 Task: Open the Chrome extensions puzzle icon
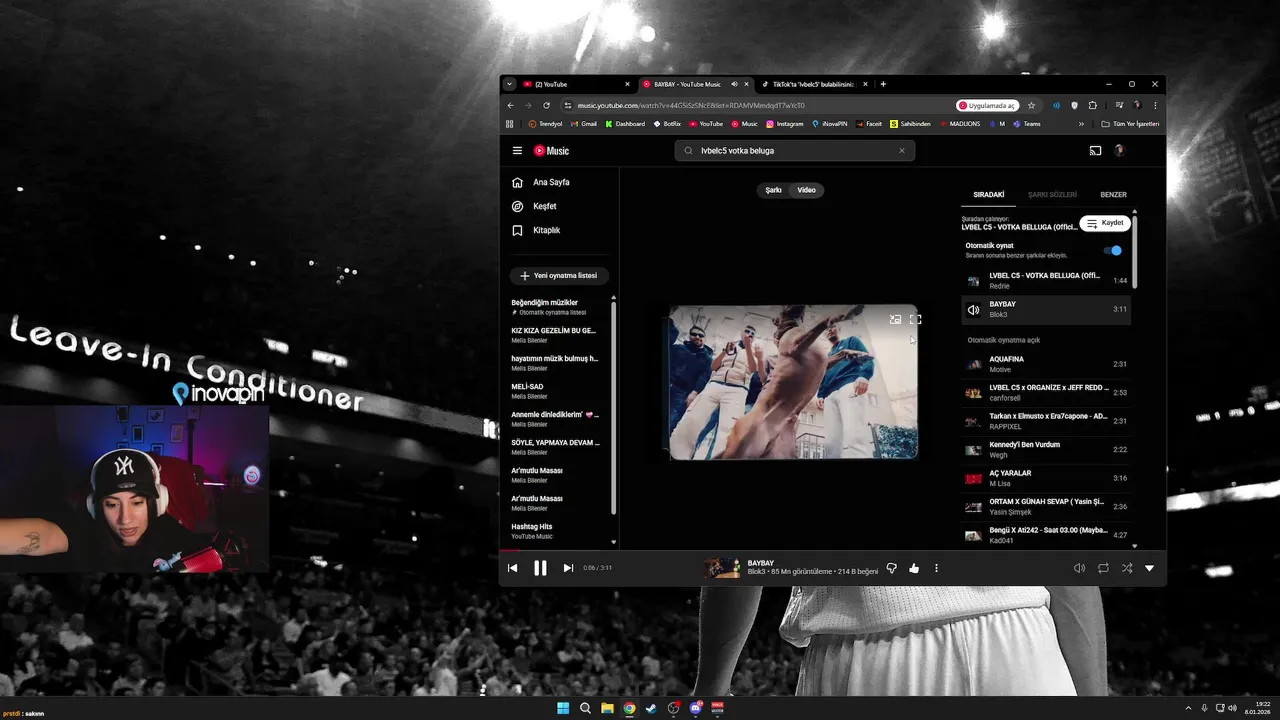coord(1093,105)
